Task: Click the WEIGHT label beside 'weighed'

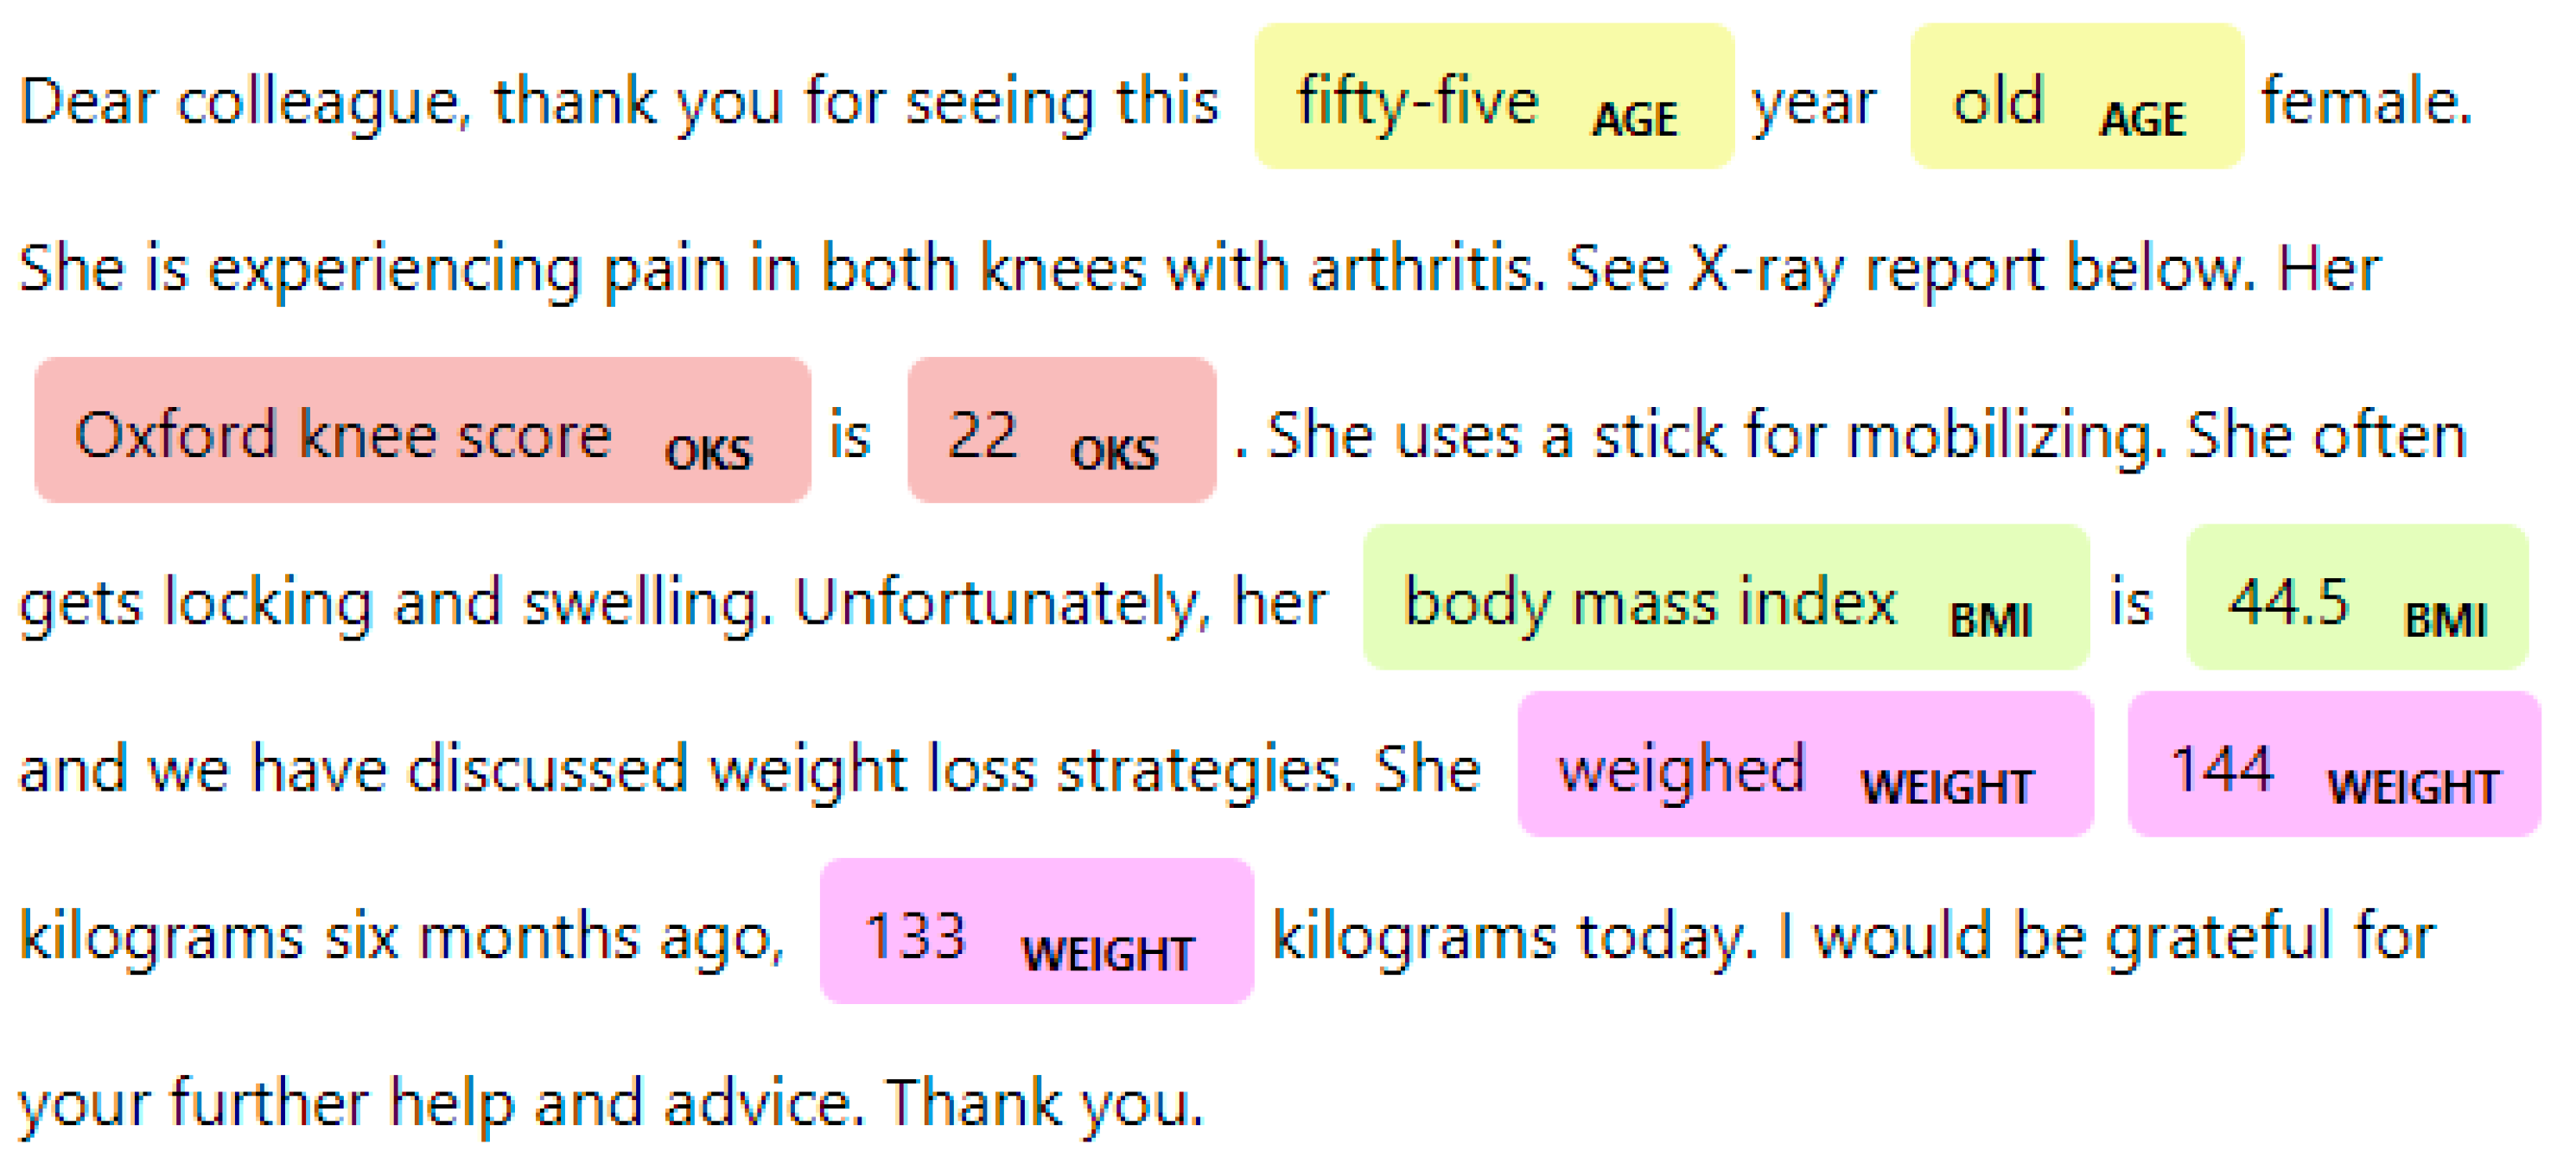Action: tap(1947, 787)
